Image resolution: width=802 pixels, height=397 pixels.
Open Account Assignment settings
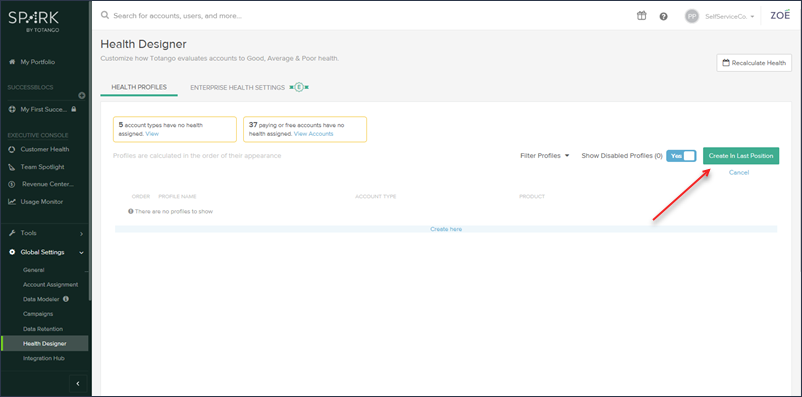pyautogui.click(x=51, y=284)
